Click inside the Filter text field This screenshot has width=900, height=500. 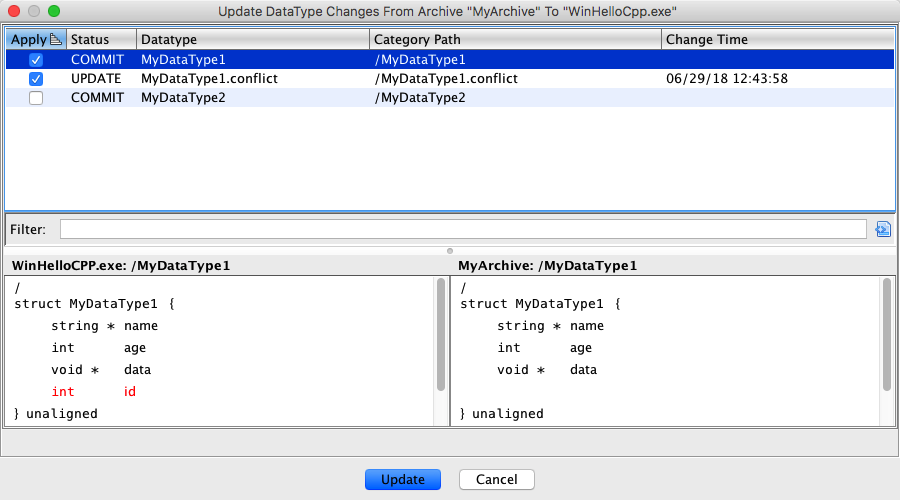[462, 229]
